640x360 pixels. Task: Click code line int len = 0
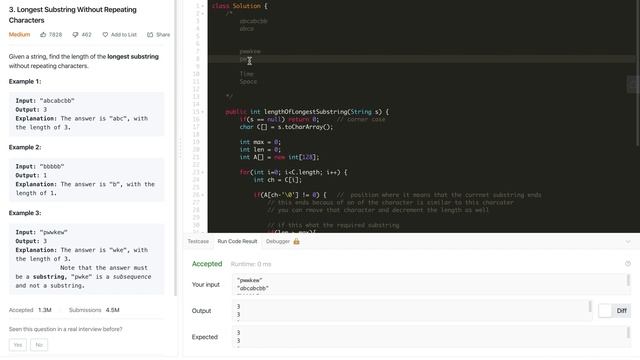(260, 149)
